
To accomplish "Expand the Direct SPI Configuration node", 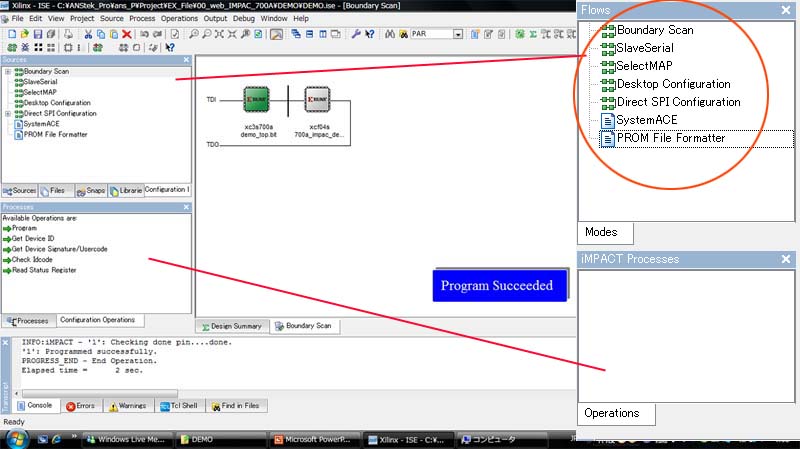I will (x=8, y=113).
